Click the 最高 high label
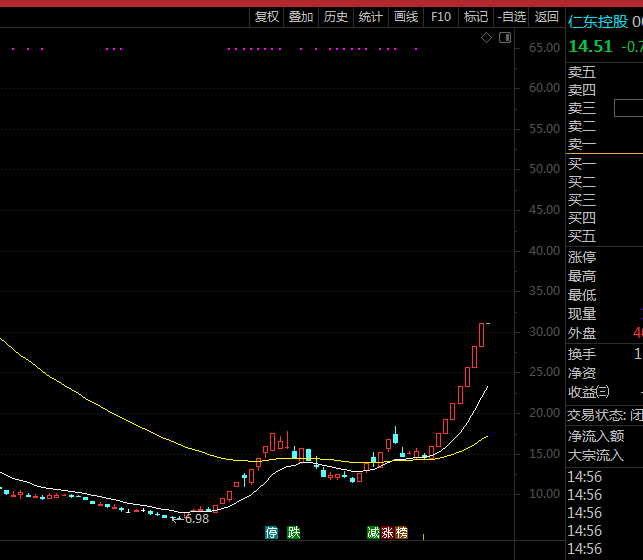643x560 pixels. pyautogui.click(x=582, y=276)
